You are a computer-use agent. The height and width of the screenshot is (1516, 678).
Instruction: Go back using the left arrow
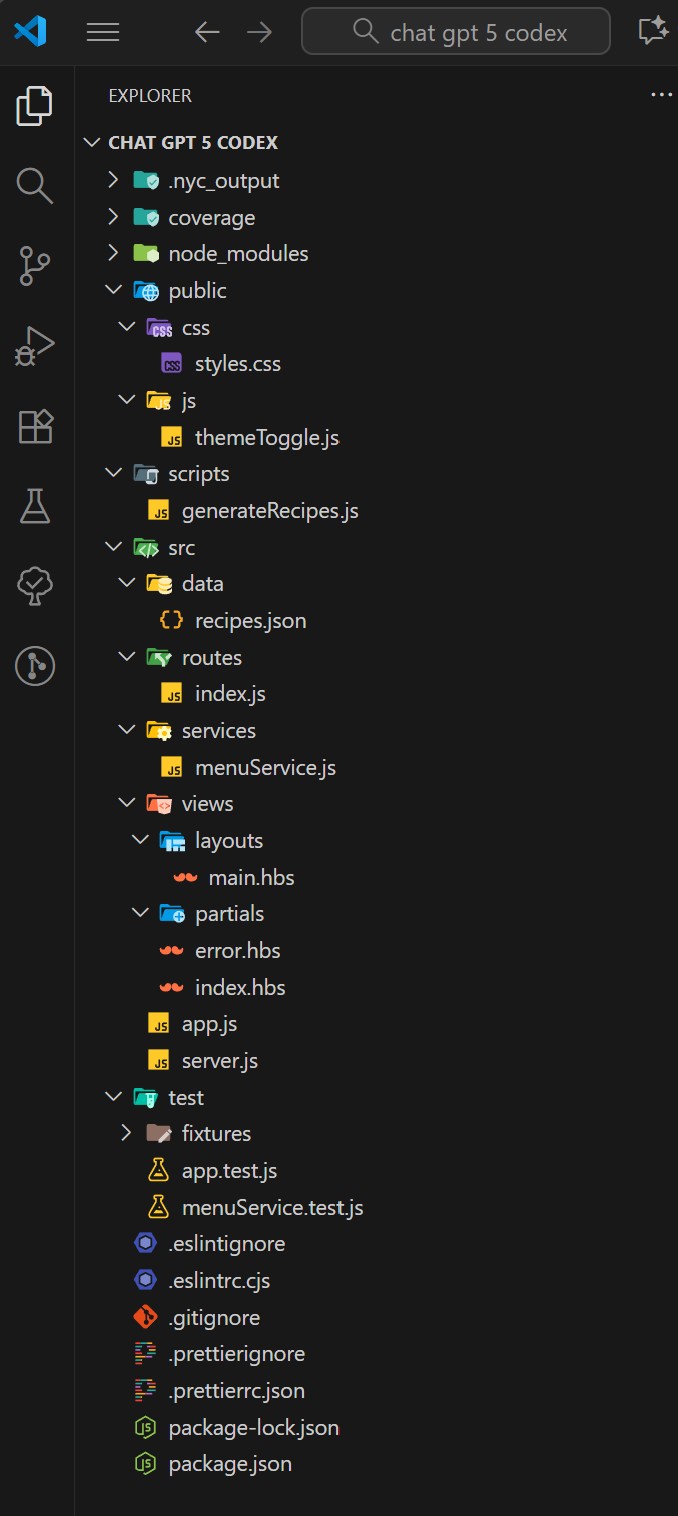pyautogui.click(x=207, y=32)
